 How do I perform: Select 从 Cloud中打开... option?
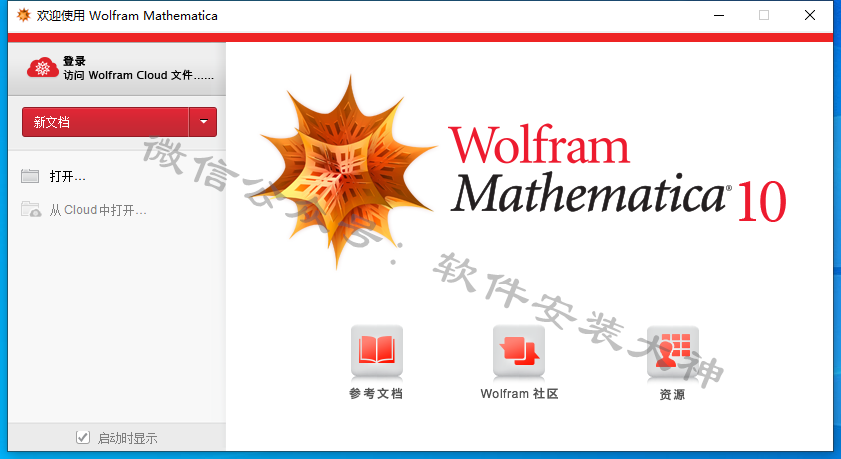tap(98, 210)
